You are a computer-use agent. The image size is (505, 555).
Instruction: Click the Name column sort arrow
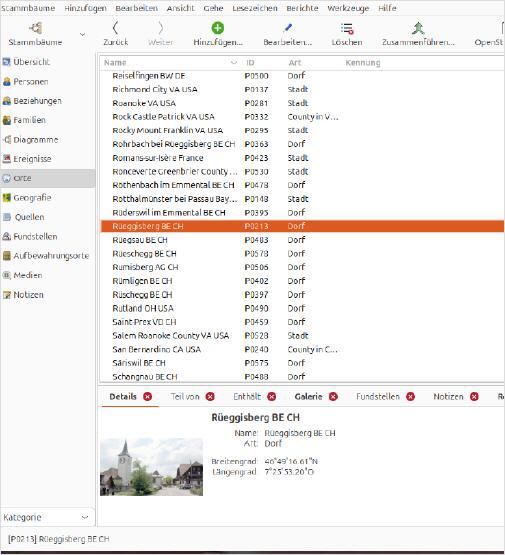tap(234, 63)
